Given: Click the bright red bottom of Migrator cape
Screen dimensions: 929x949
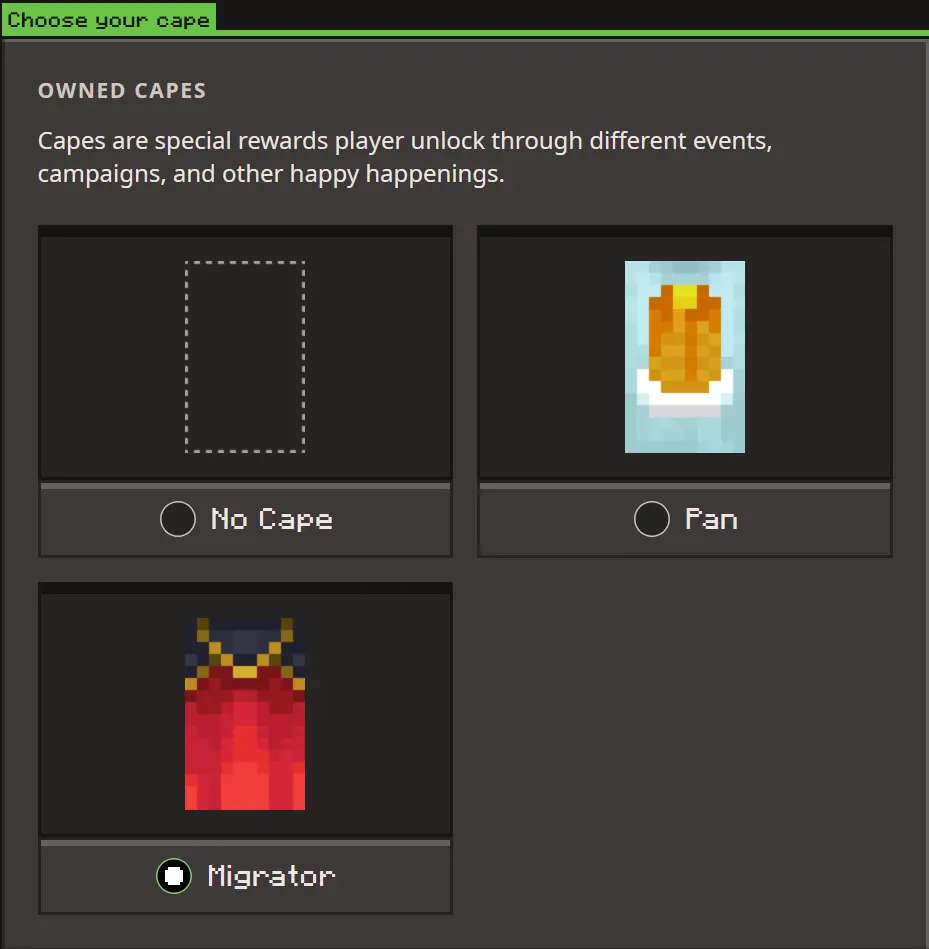Looking at the screenshot, I should click(x=245, y=785).
